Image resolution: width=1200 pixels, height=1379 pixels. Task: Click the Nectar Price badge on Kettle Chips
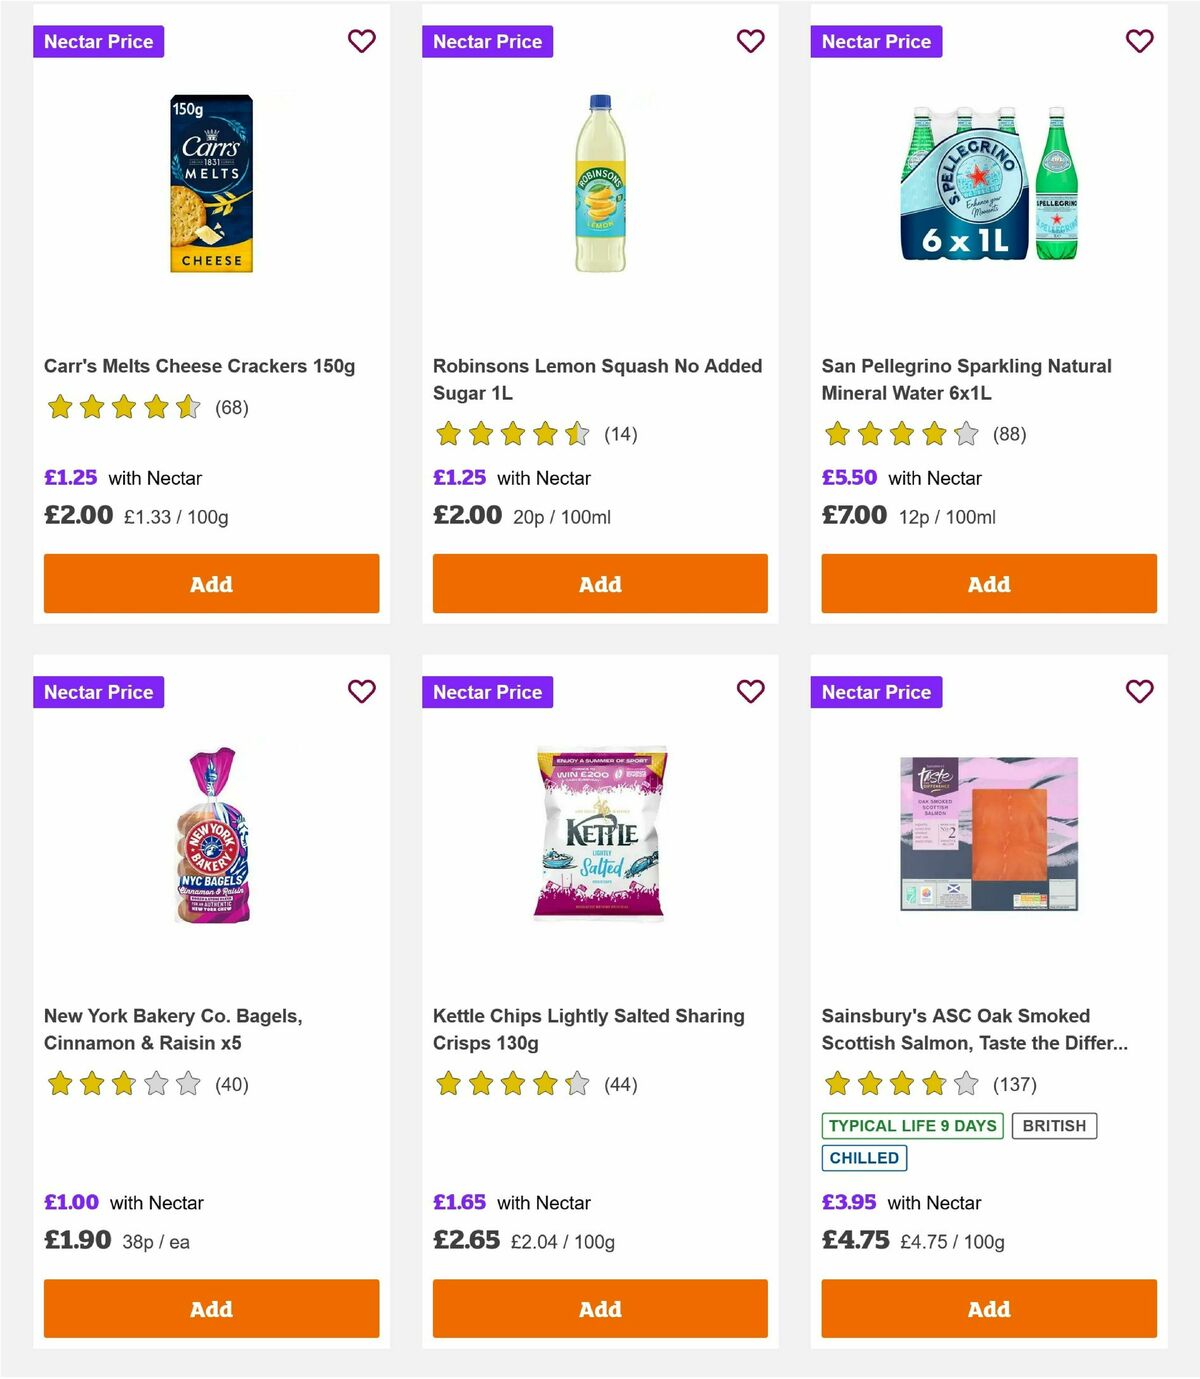coord(487,691)
